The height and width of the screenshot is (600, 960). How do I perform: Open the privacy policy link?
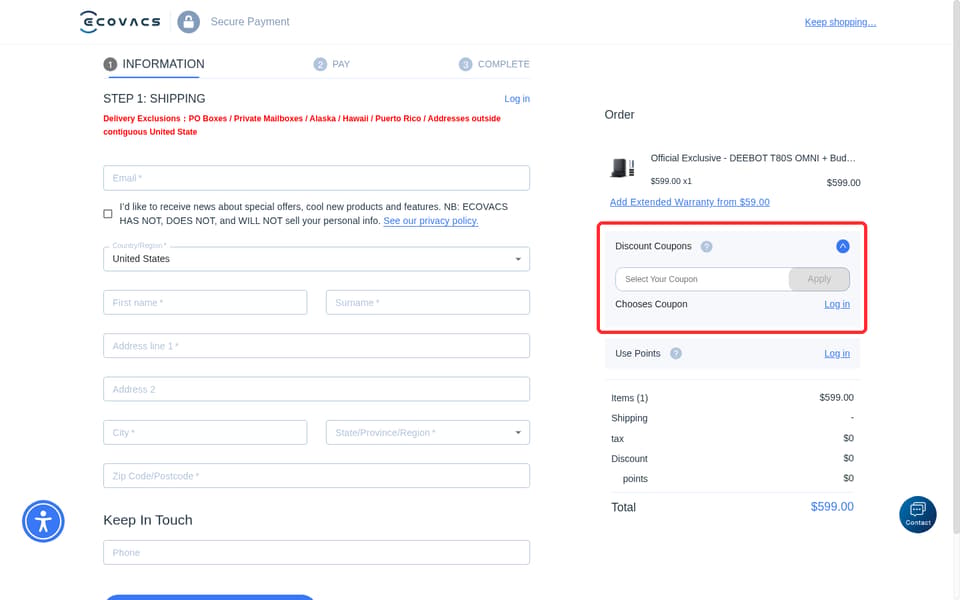coord(431,221)
